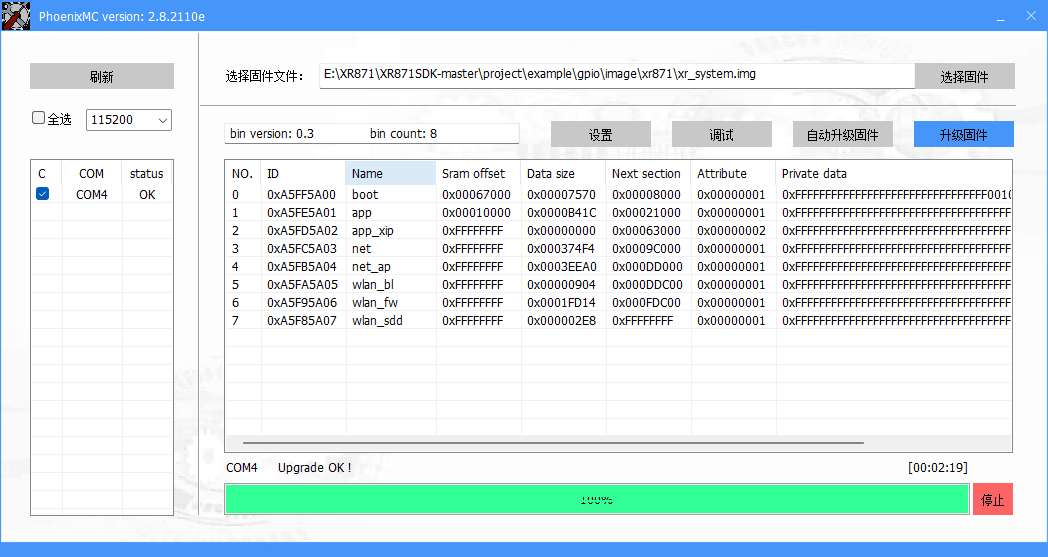This screenshot has width=1048, height=557.
Task: Click the bin count: 8 label
Action: [404, 134]
